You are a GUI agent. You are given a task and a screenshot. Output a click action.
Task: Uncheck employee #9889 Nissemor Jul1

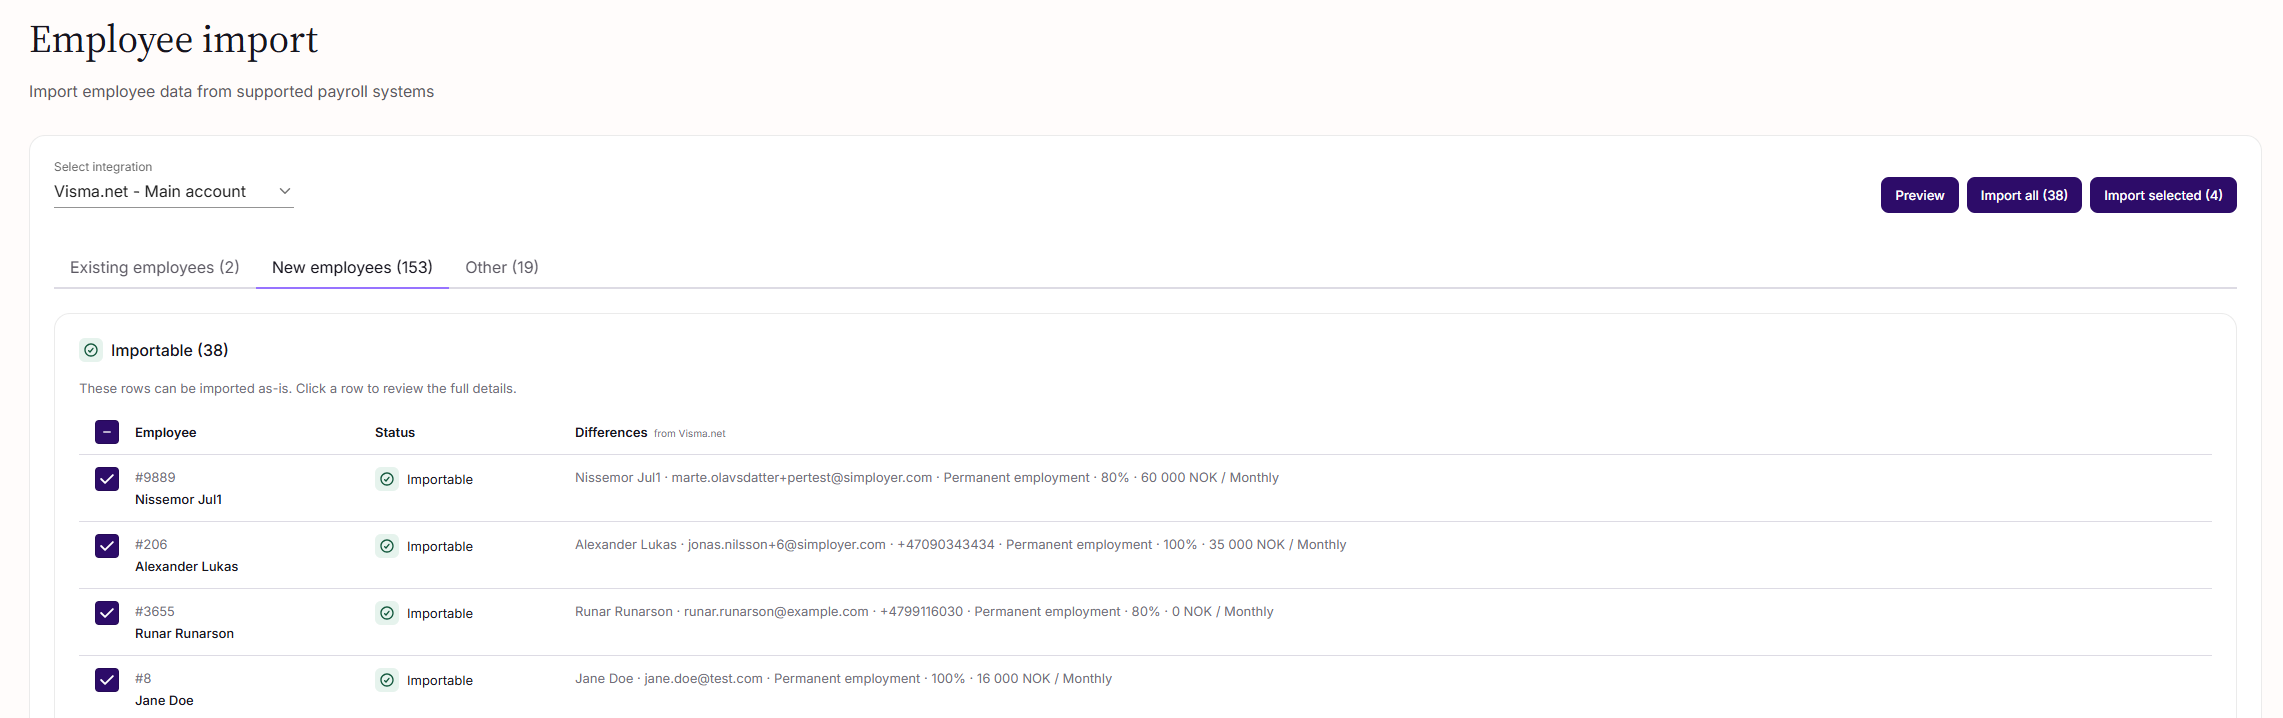click(107, 479)
